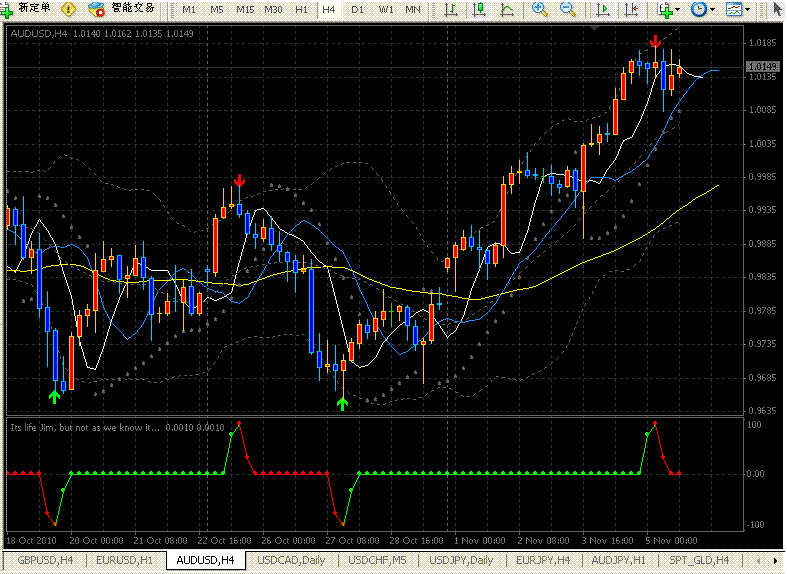This screenshot has width=787, height=574.
Task: Open the Indicators list icon
Action: tap(666, 10)
